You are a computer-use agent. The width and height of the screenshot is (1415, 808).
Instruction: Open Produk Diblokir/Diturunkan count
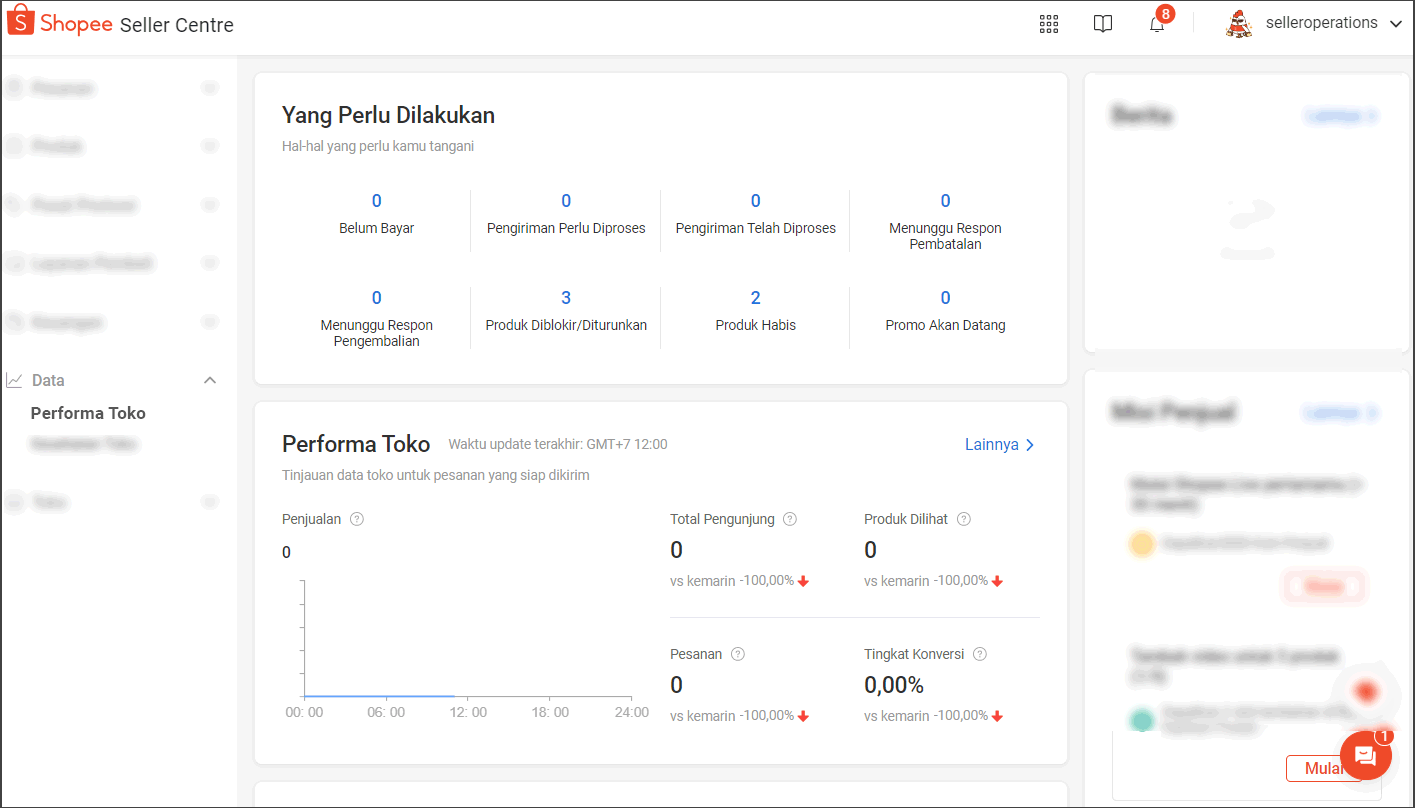566,298
